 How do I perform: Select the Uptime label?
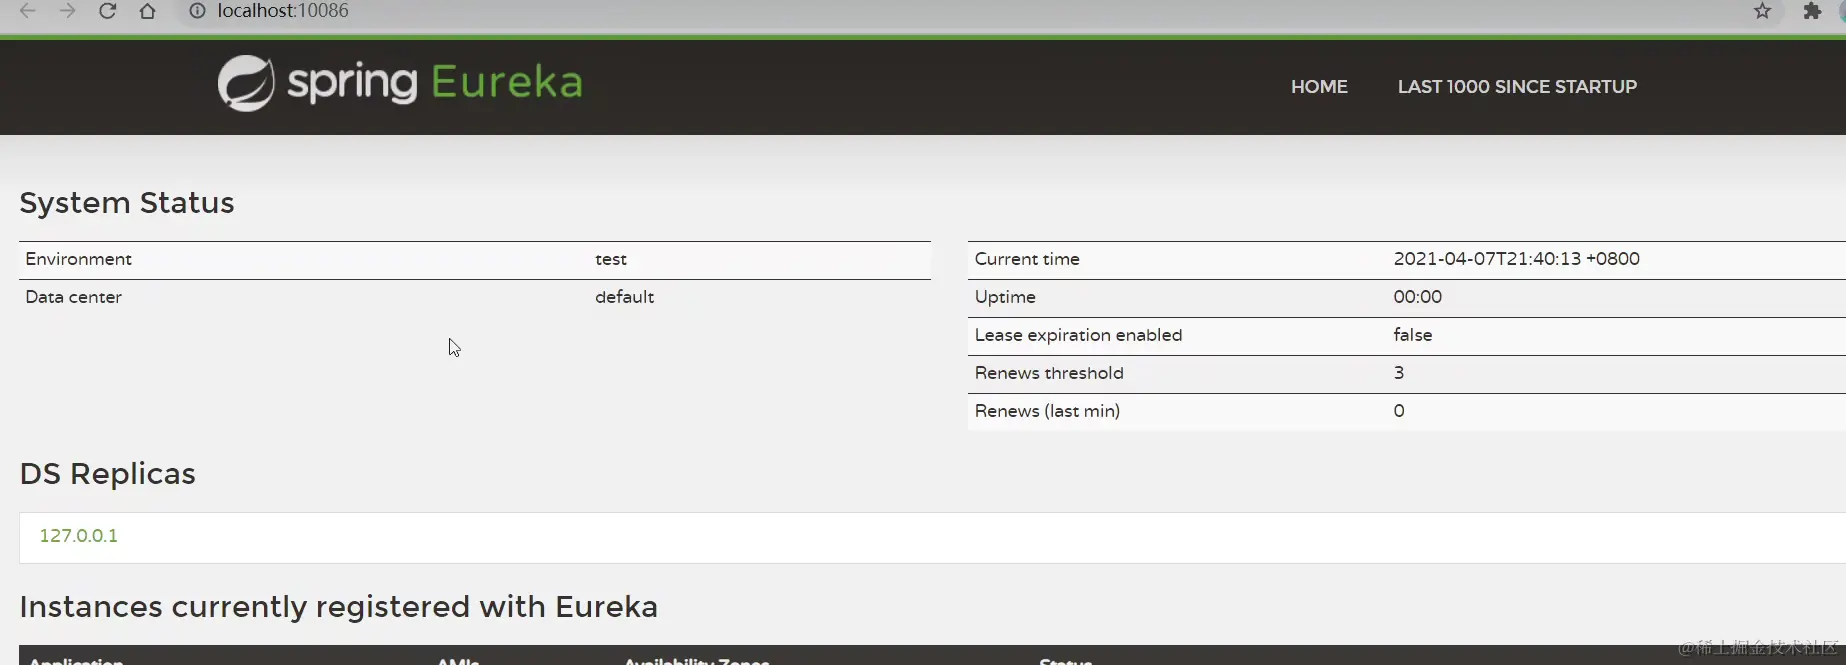1005,297
